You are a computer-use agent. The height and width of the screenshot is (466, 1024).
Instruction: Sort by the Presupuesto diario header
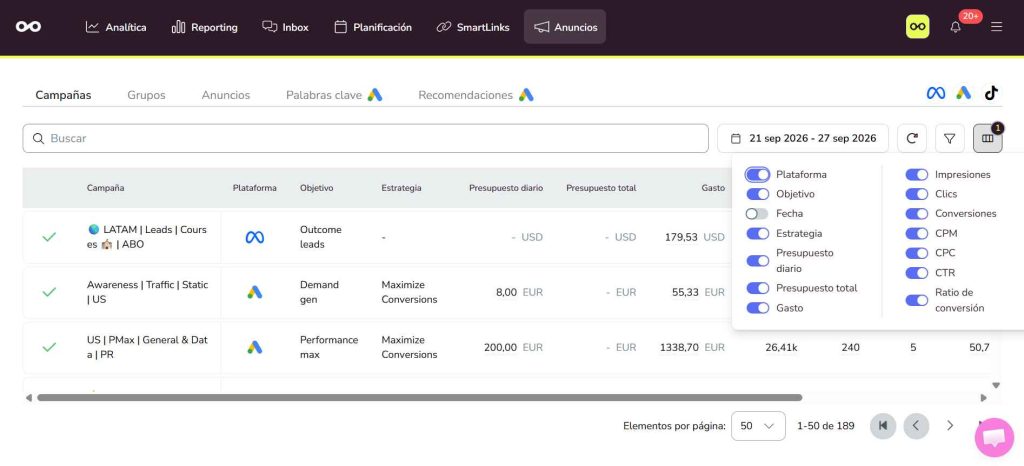(x=505, y=188)
